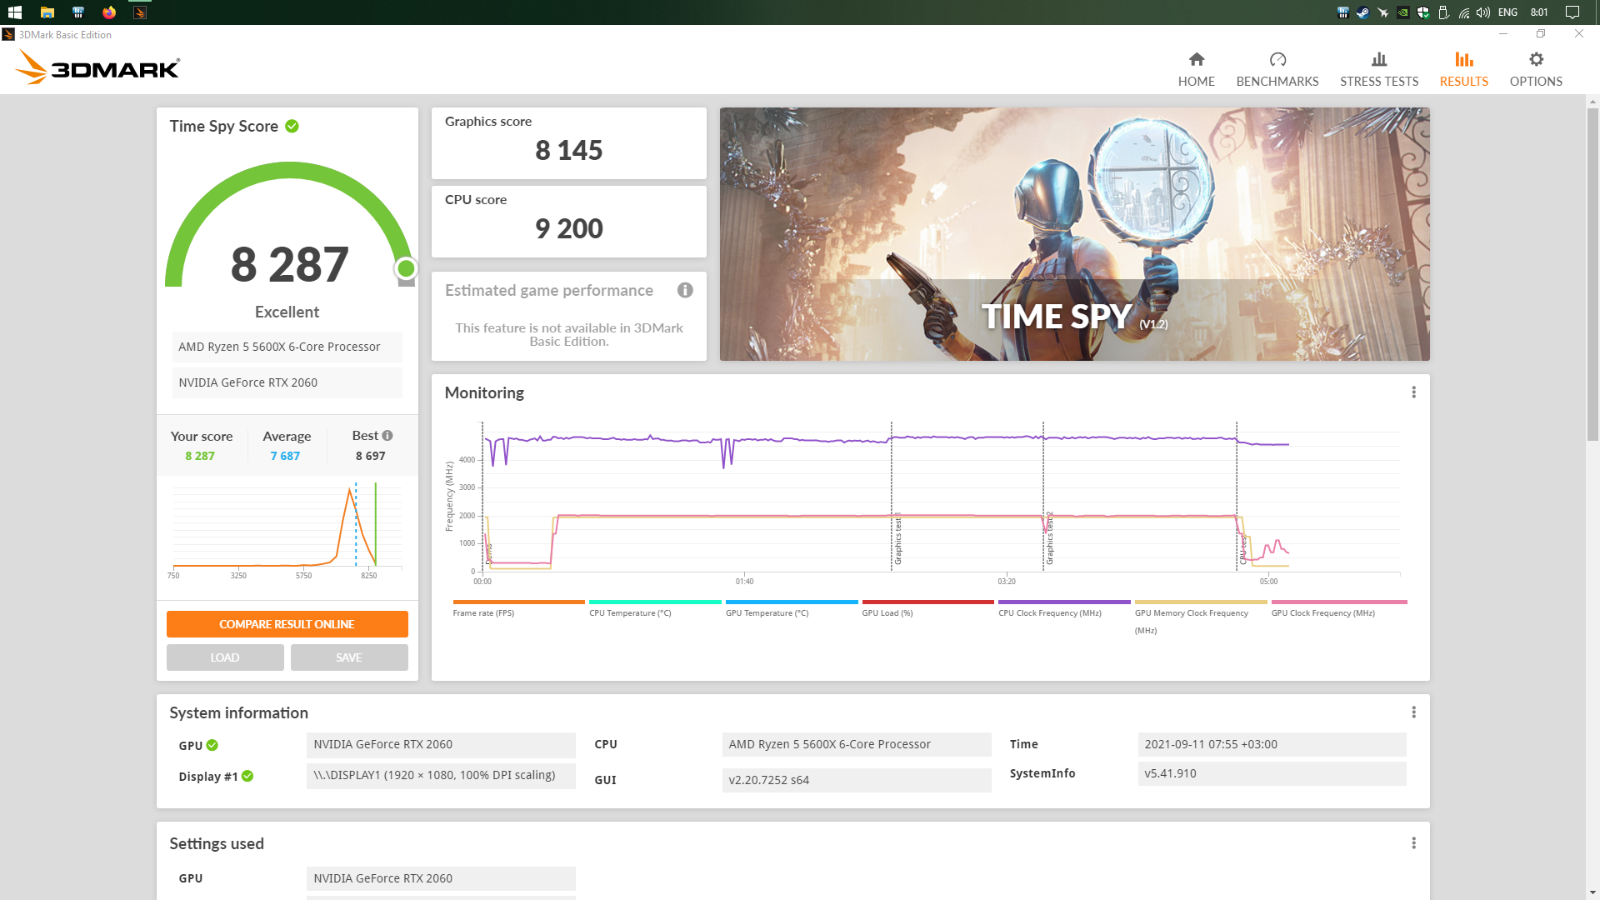The image size is (1600, 900).
Task: Open the Settings used three-dot menu
Action: (1413, 843)
